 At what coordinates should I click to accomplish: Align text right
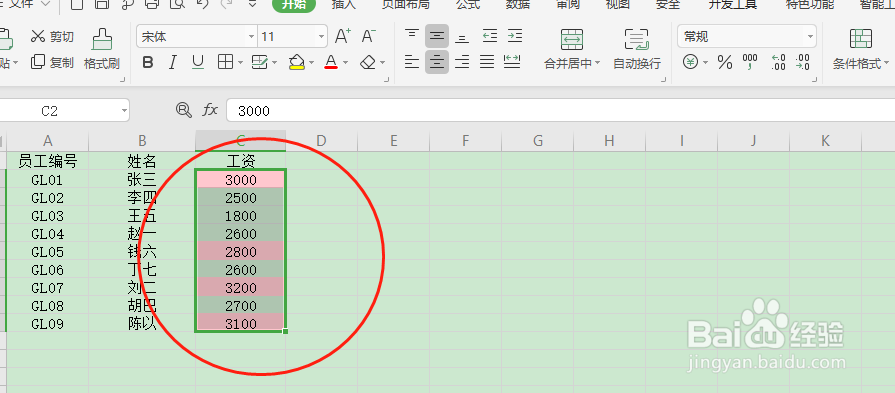[x=462, y=62]
